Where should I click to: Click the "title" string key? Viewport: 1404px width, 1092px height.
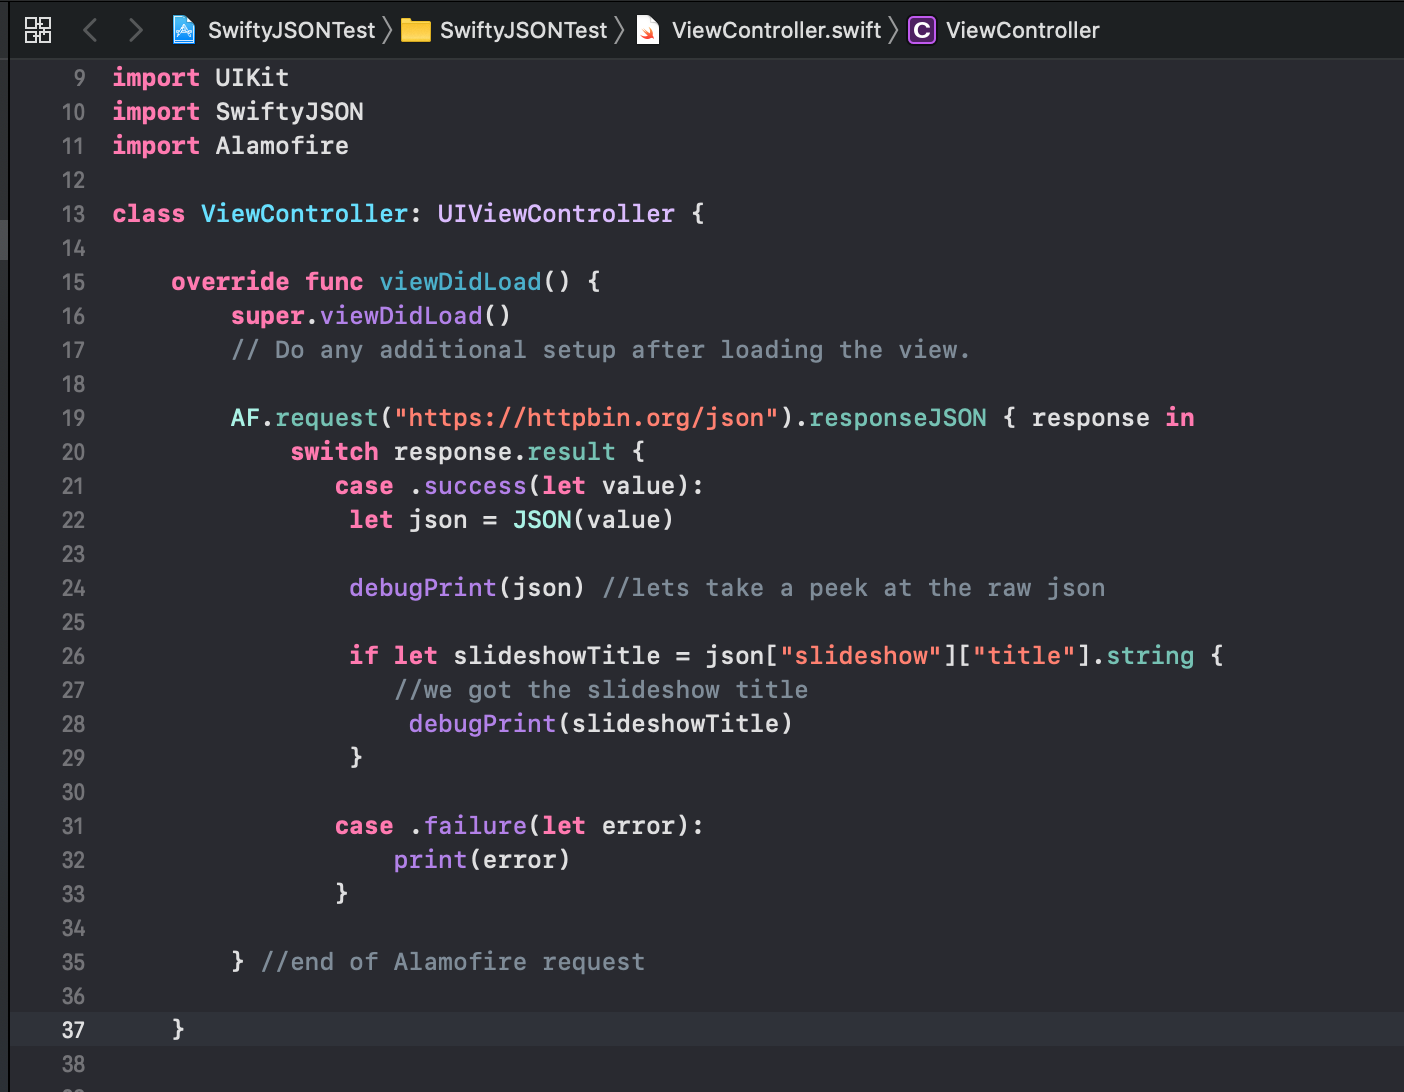coord(1024,655)
